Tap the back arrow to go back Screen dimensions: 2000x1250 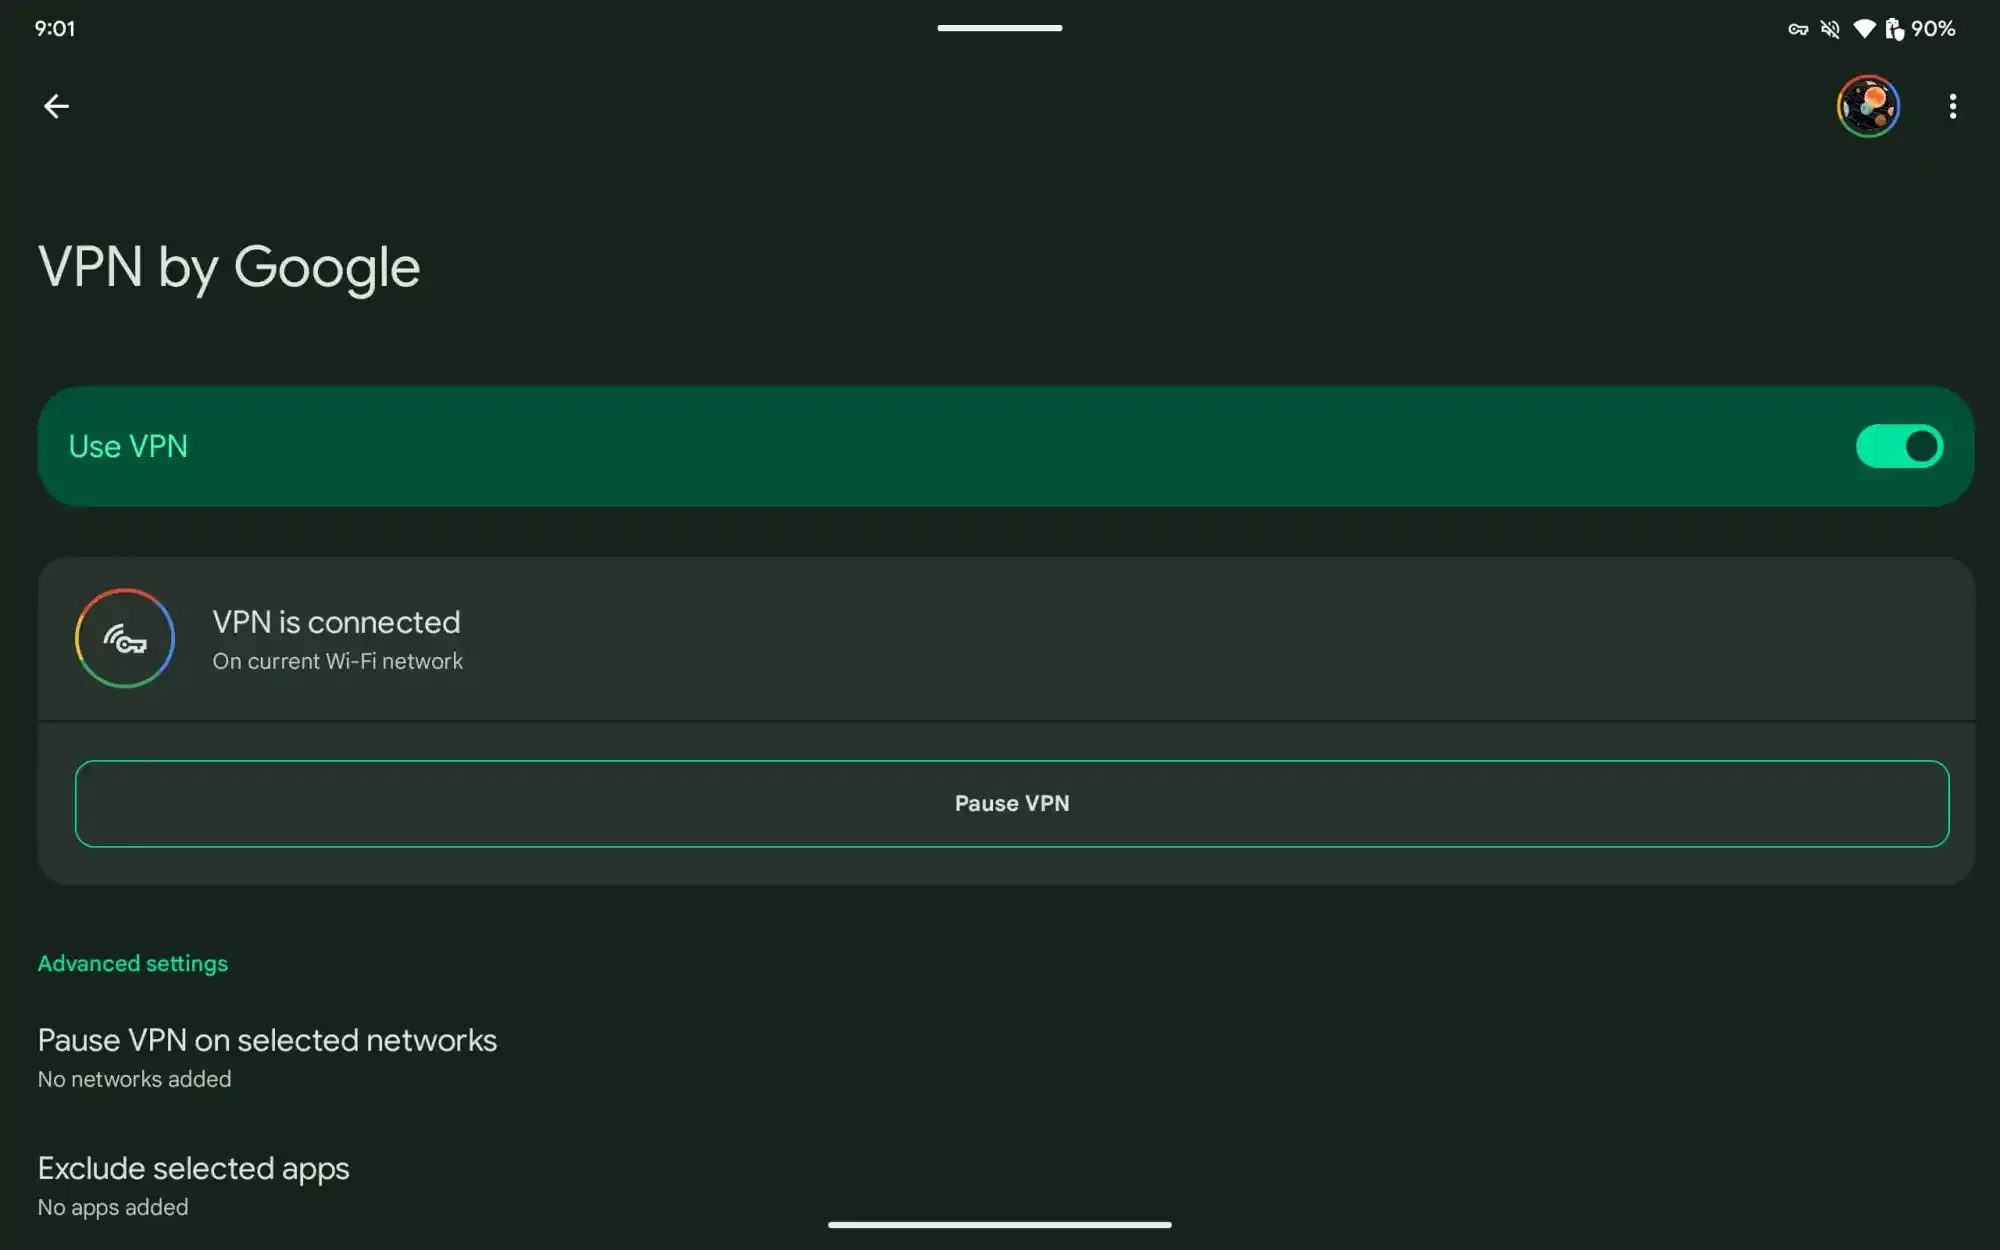[x=55, y=104]
